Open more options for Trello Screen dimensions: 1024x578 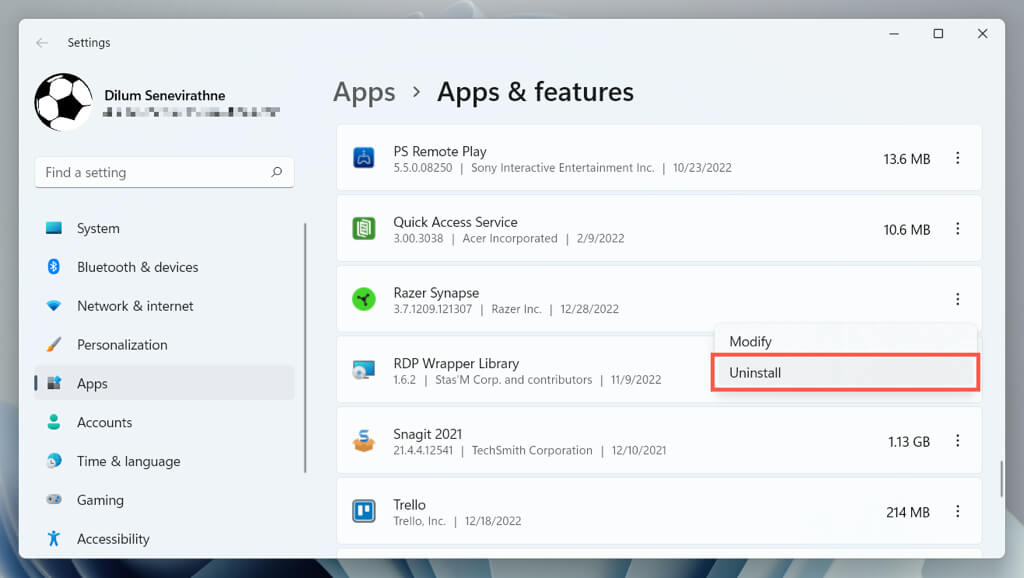point(957,512)
